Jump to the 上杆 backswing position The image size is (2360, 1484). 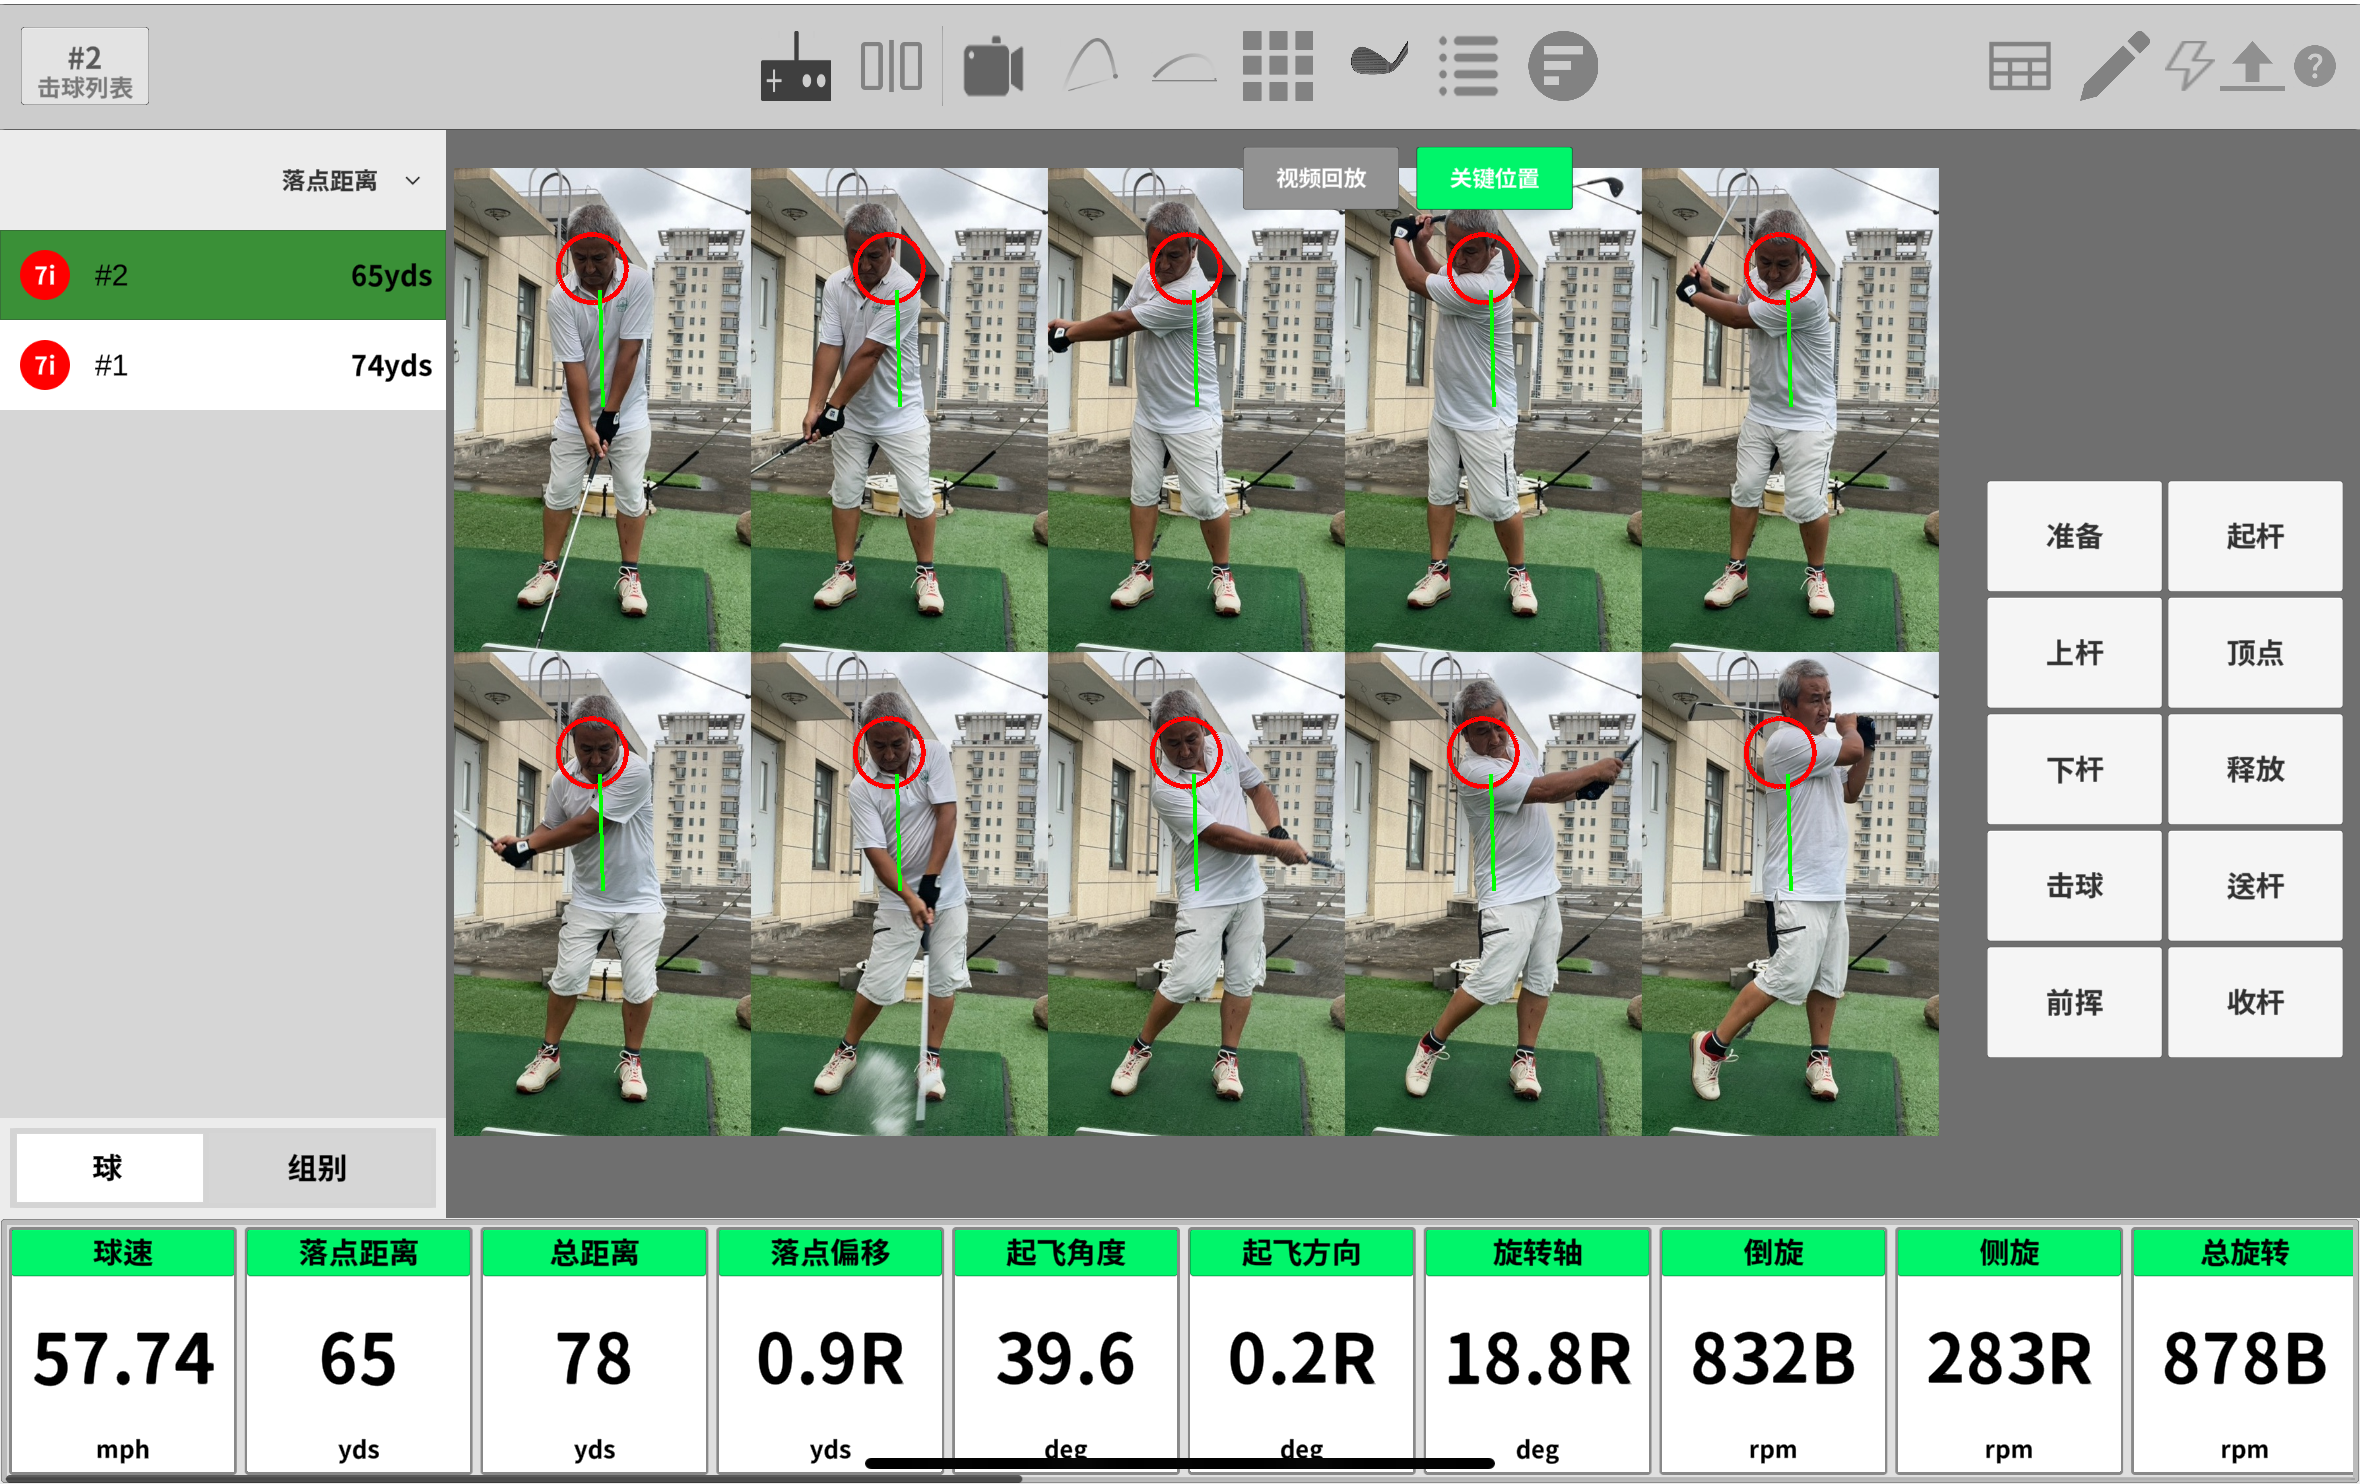[2074, 653]
